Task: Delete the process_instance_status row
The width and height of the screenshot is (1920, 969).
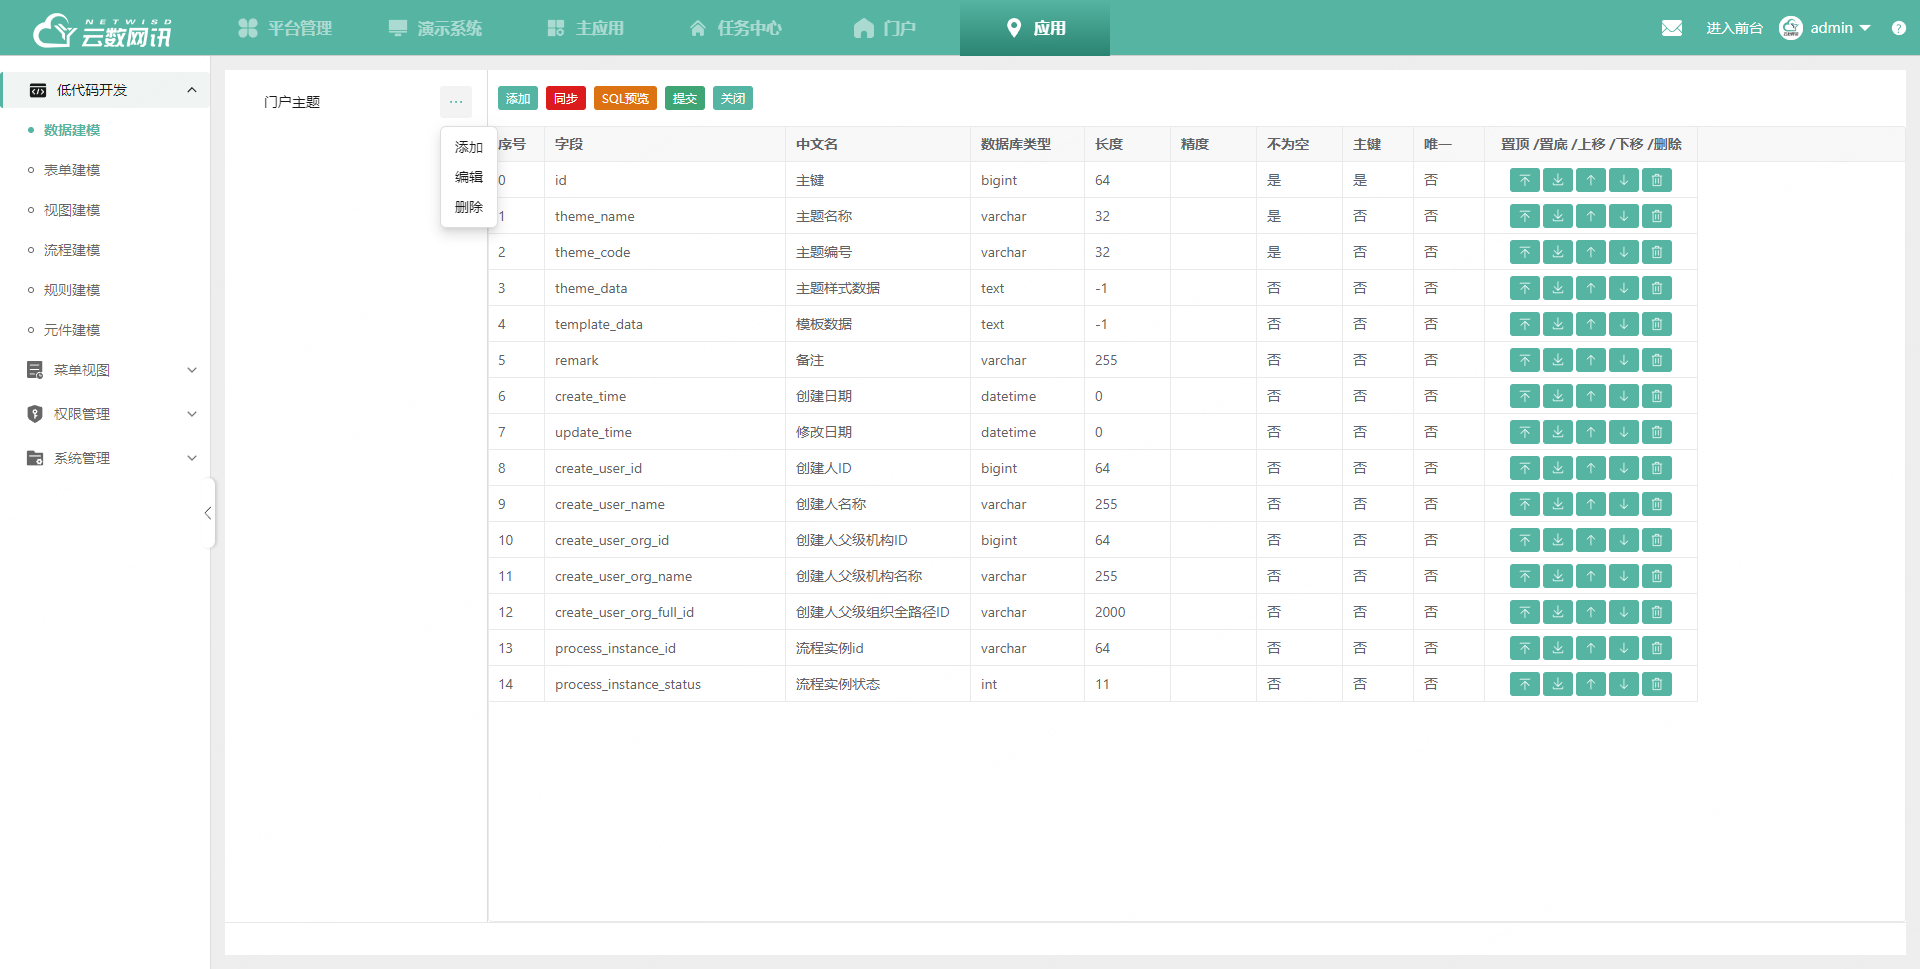Action: (1656, 684)
